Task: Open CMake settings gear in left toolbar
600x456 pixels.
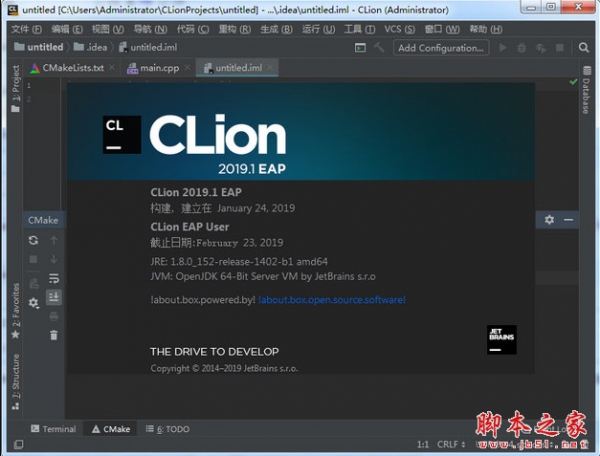Action: [x=33, y=303]
